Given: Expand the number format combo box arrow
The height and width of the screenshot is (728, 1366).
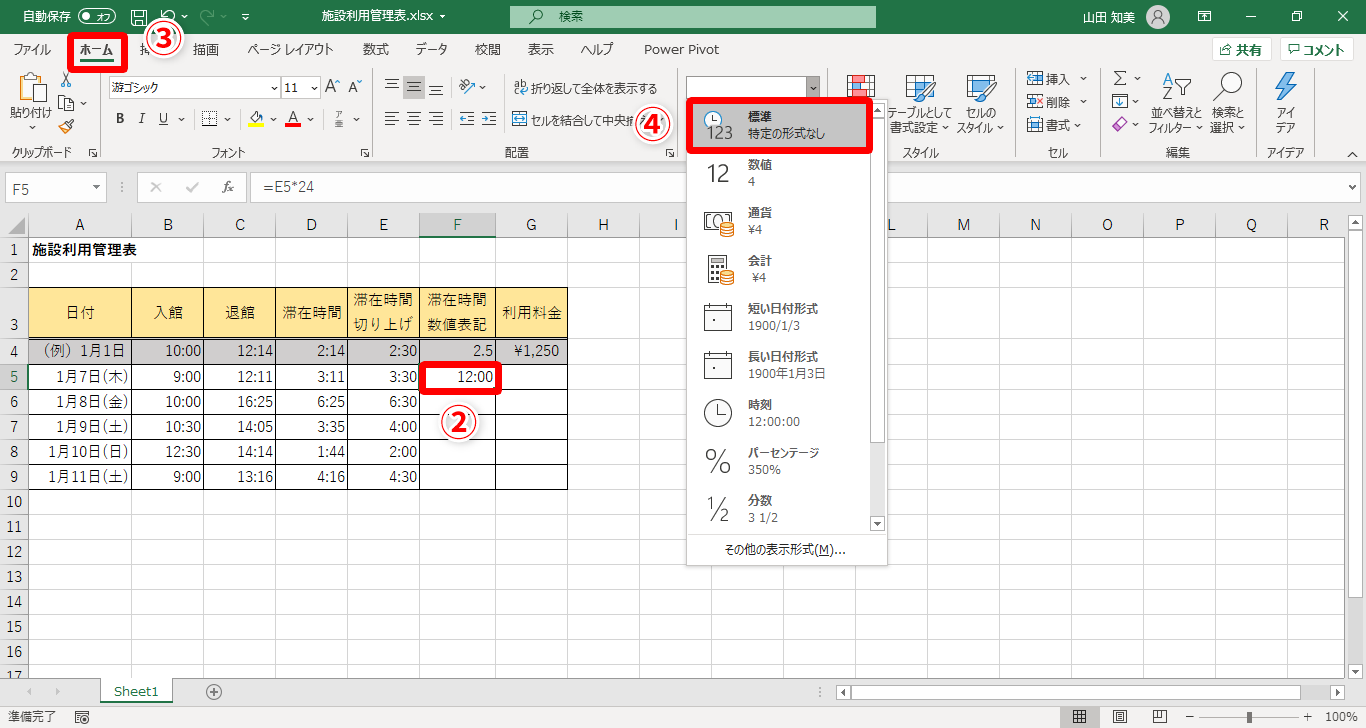Looking at the screenshot, I should coord(813,87).
